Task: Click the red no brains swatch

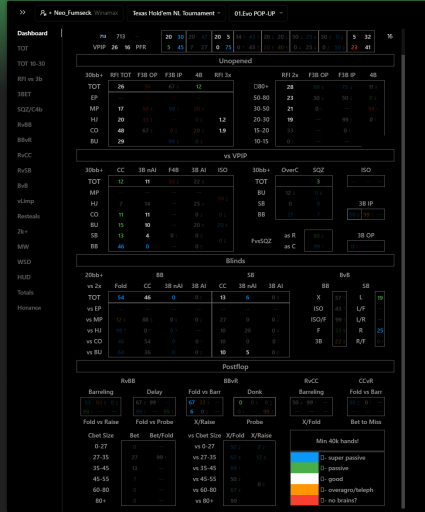Action: [x=305, y=500]
